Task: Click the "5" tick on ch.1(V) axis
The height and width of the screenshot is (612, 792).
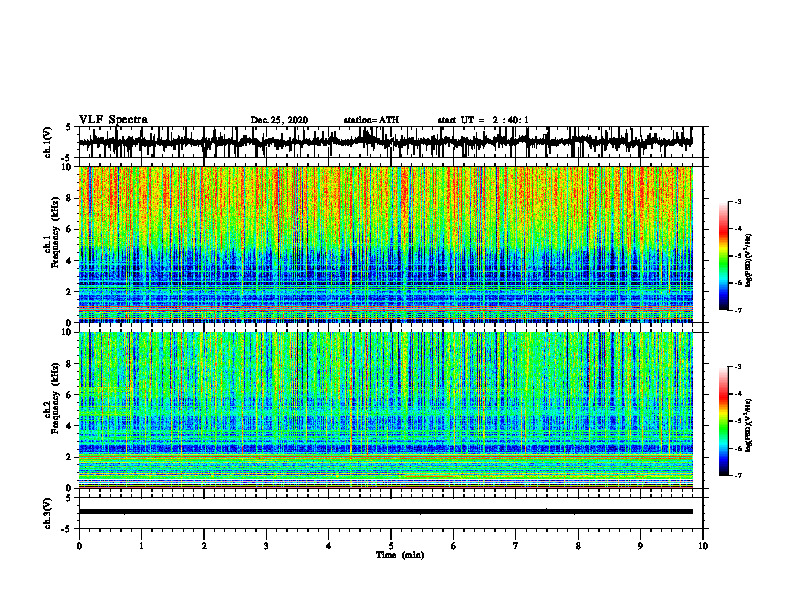Action: click(69, 128)
